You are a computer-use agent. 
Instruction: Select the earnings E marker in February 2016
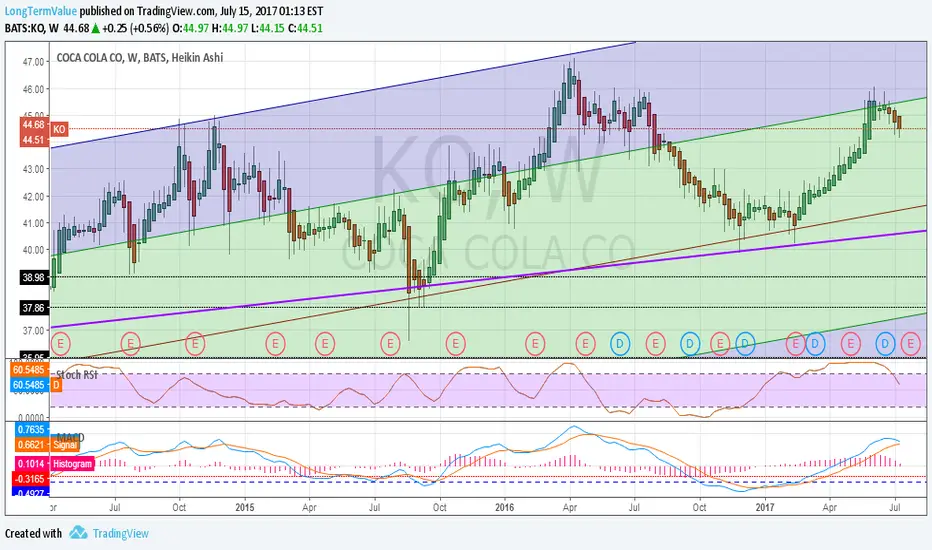click(535, 343)
